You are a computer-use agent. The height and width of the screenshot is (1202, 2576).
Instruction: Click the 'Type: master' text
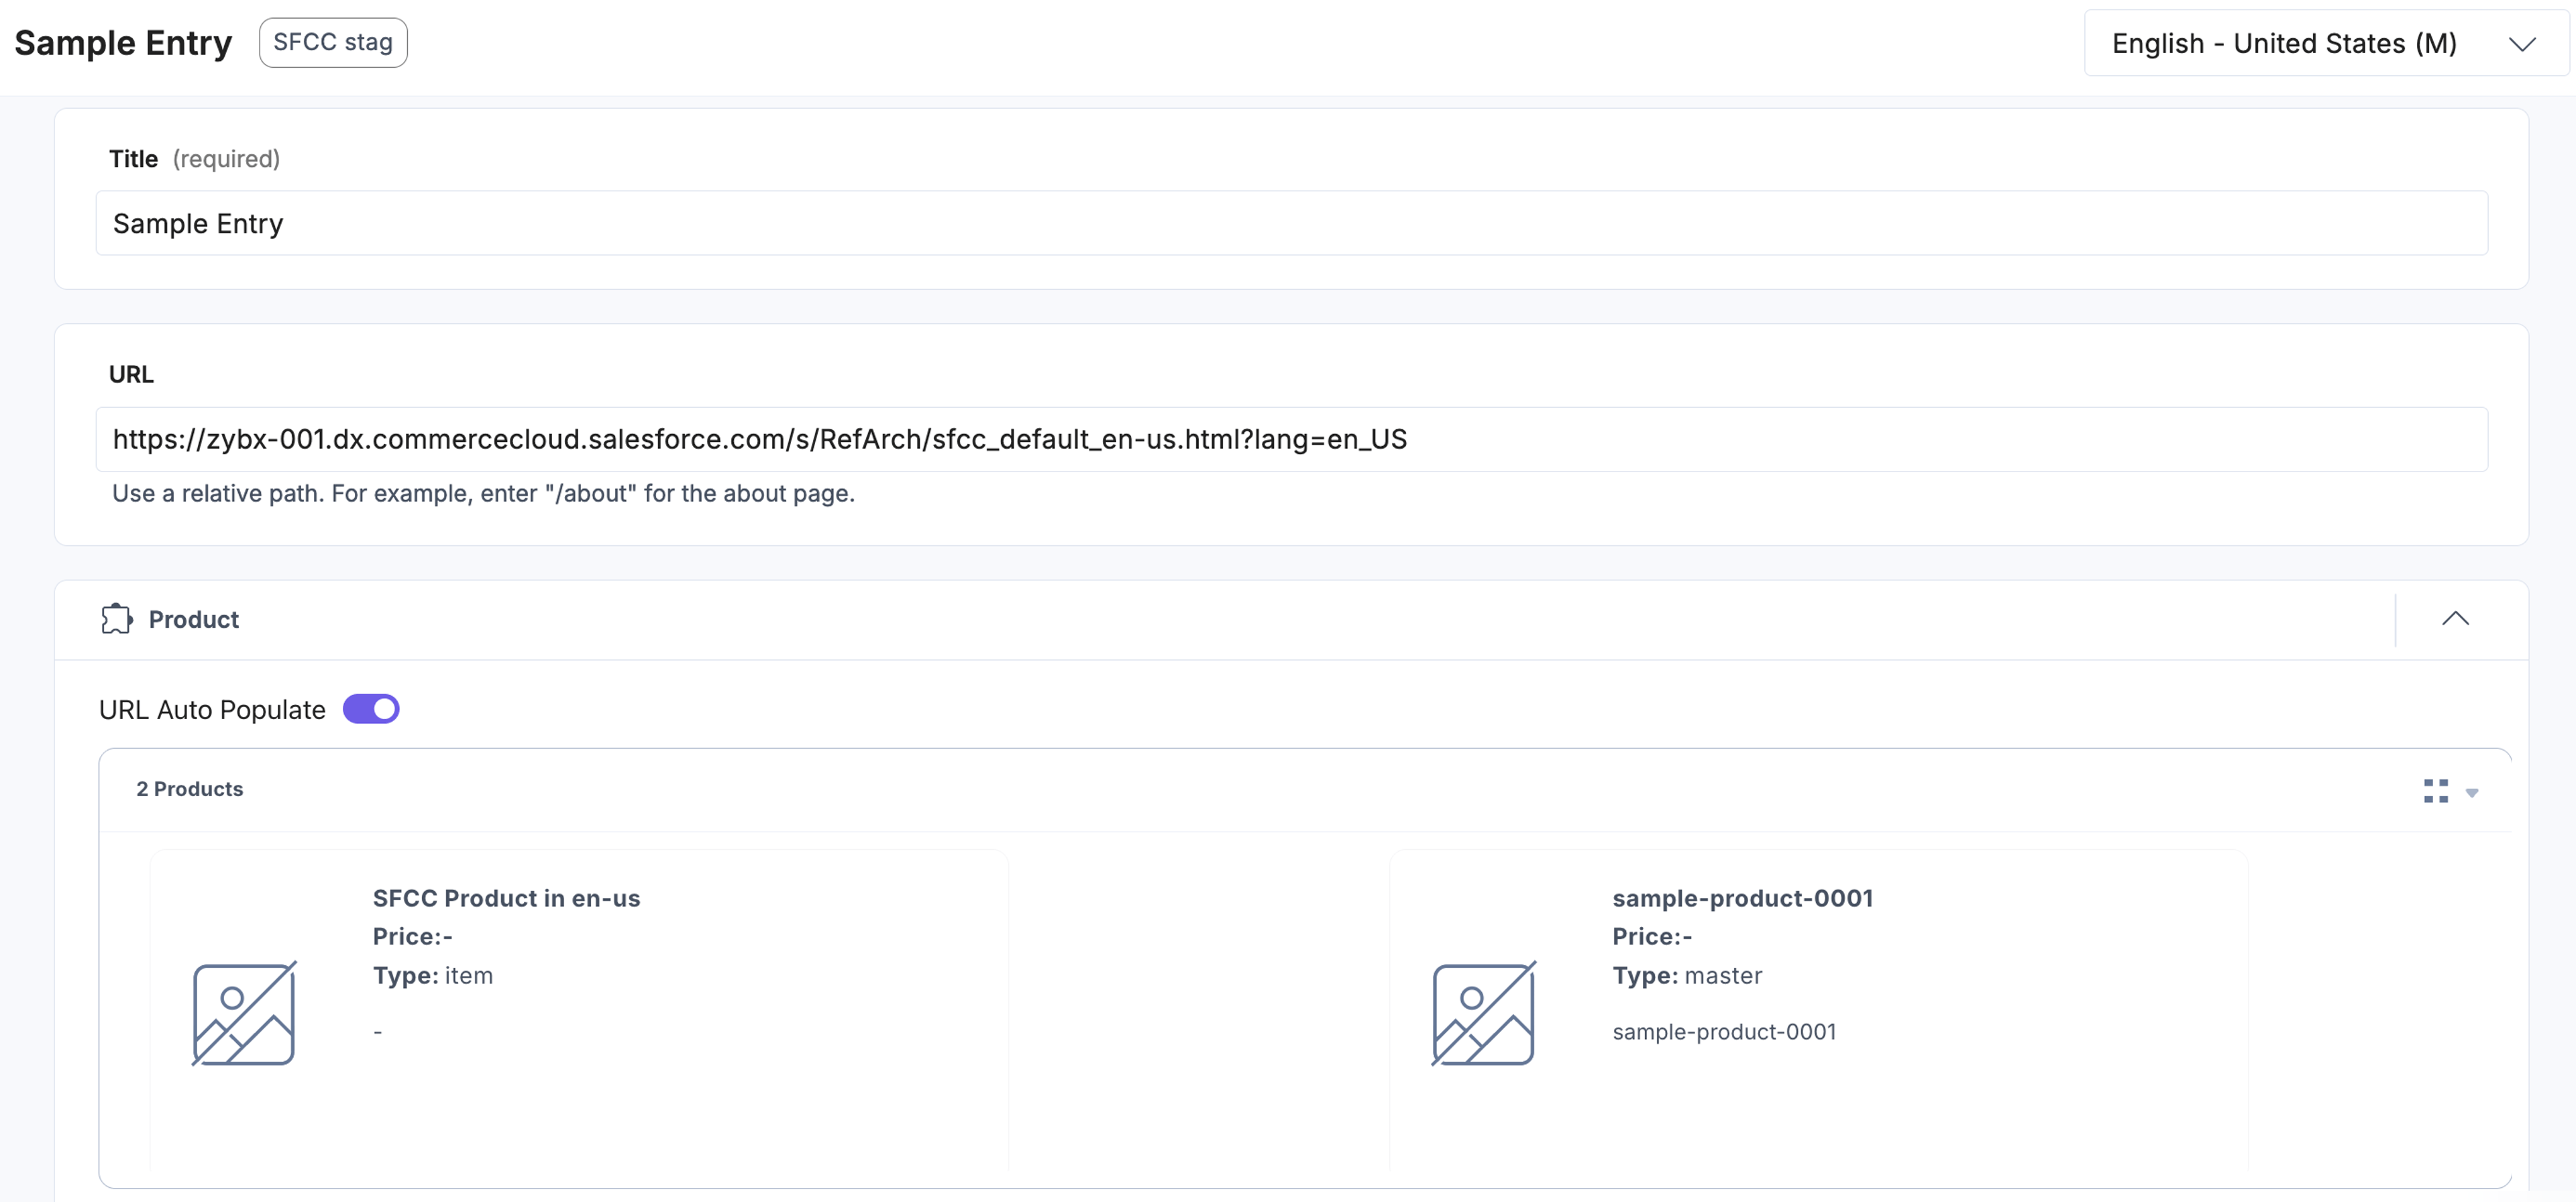(1687, 975)
